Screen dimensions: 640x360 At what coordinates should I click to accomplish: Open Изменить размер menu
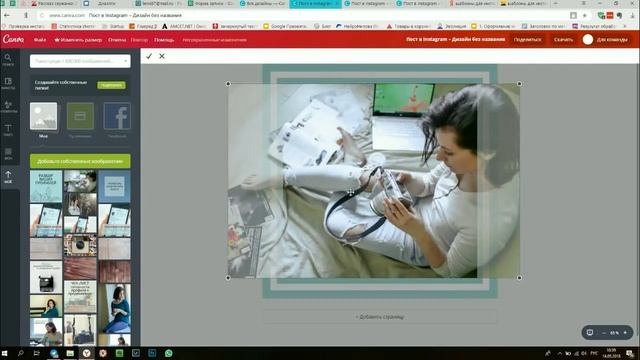(x=78, y=40)
